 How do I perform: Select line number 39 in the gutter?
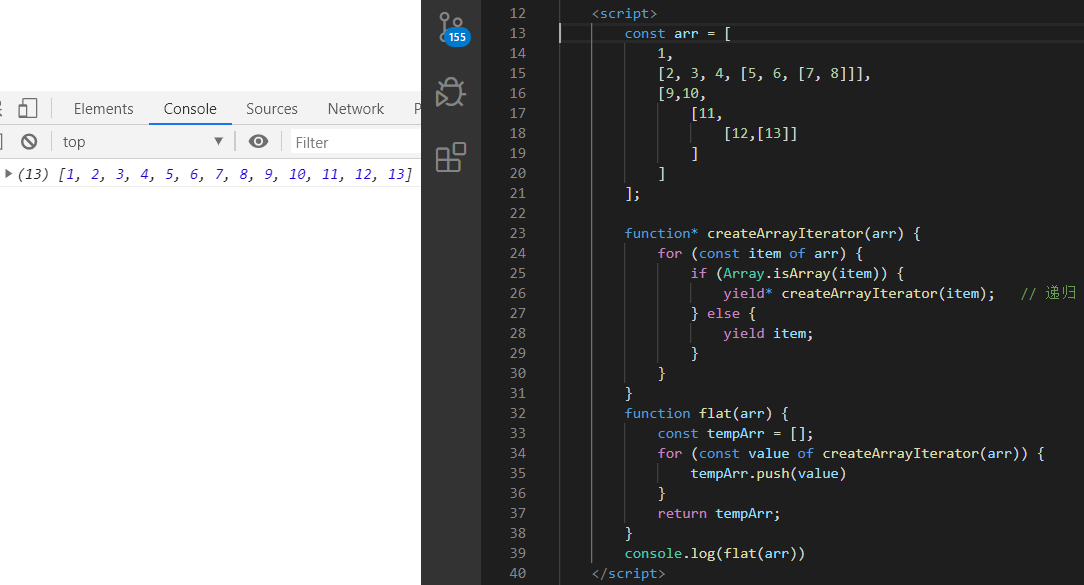point(517,553)
